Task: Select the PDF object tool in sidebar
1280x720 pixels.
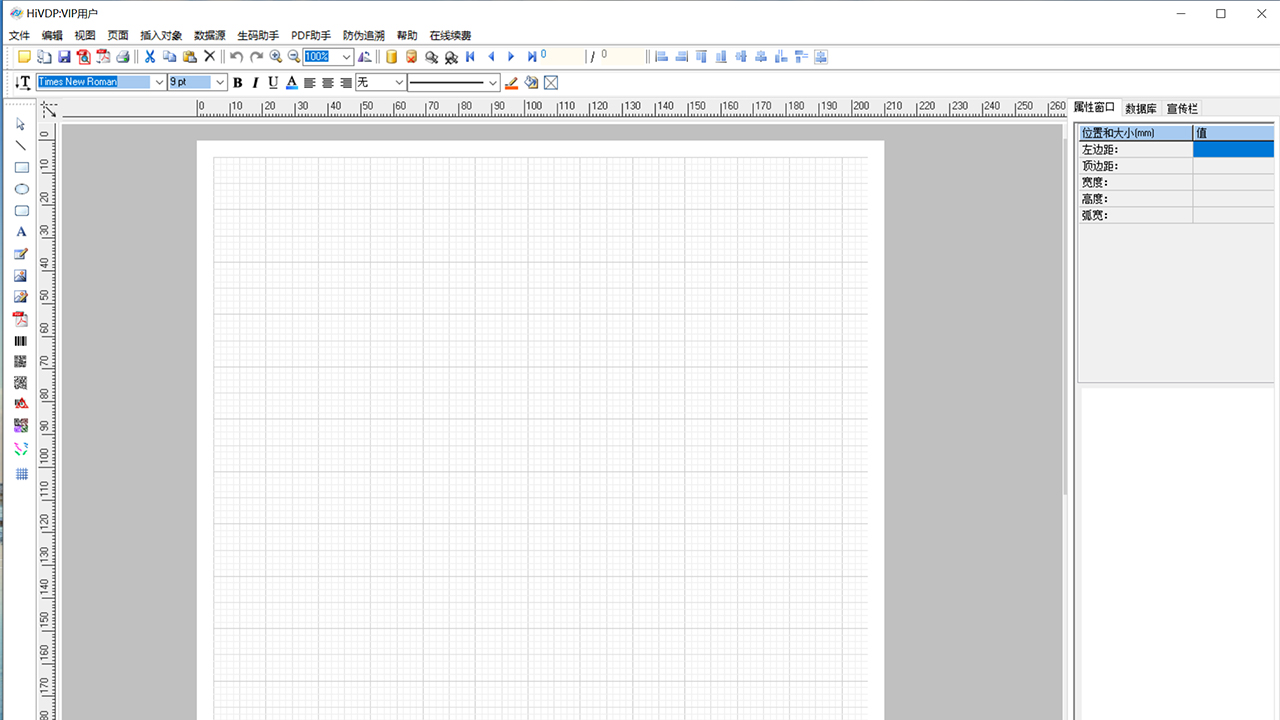Action: pos(21,319)
